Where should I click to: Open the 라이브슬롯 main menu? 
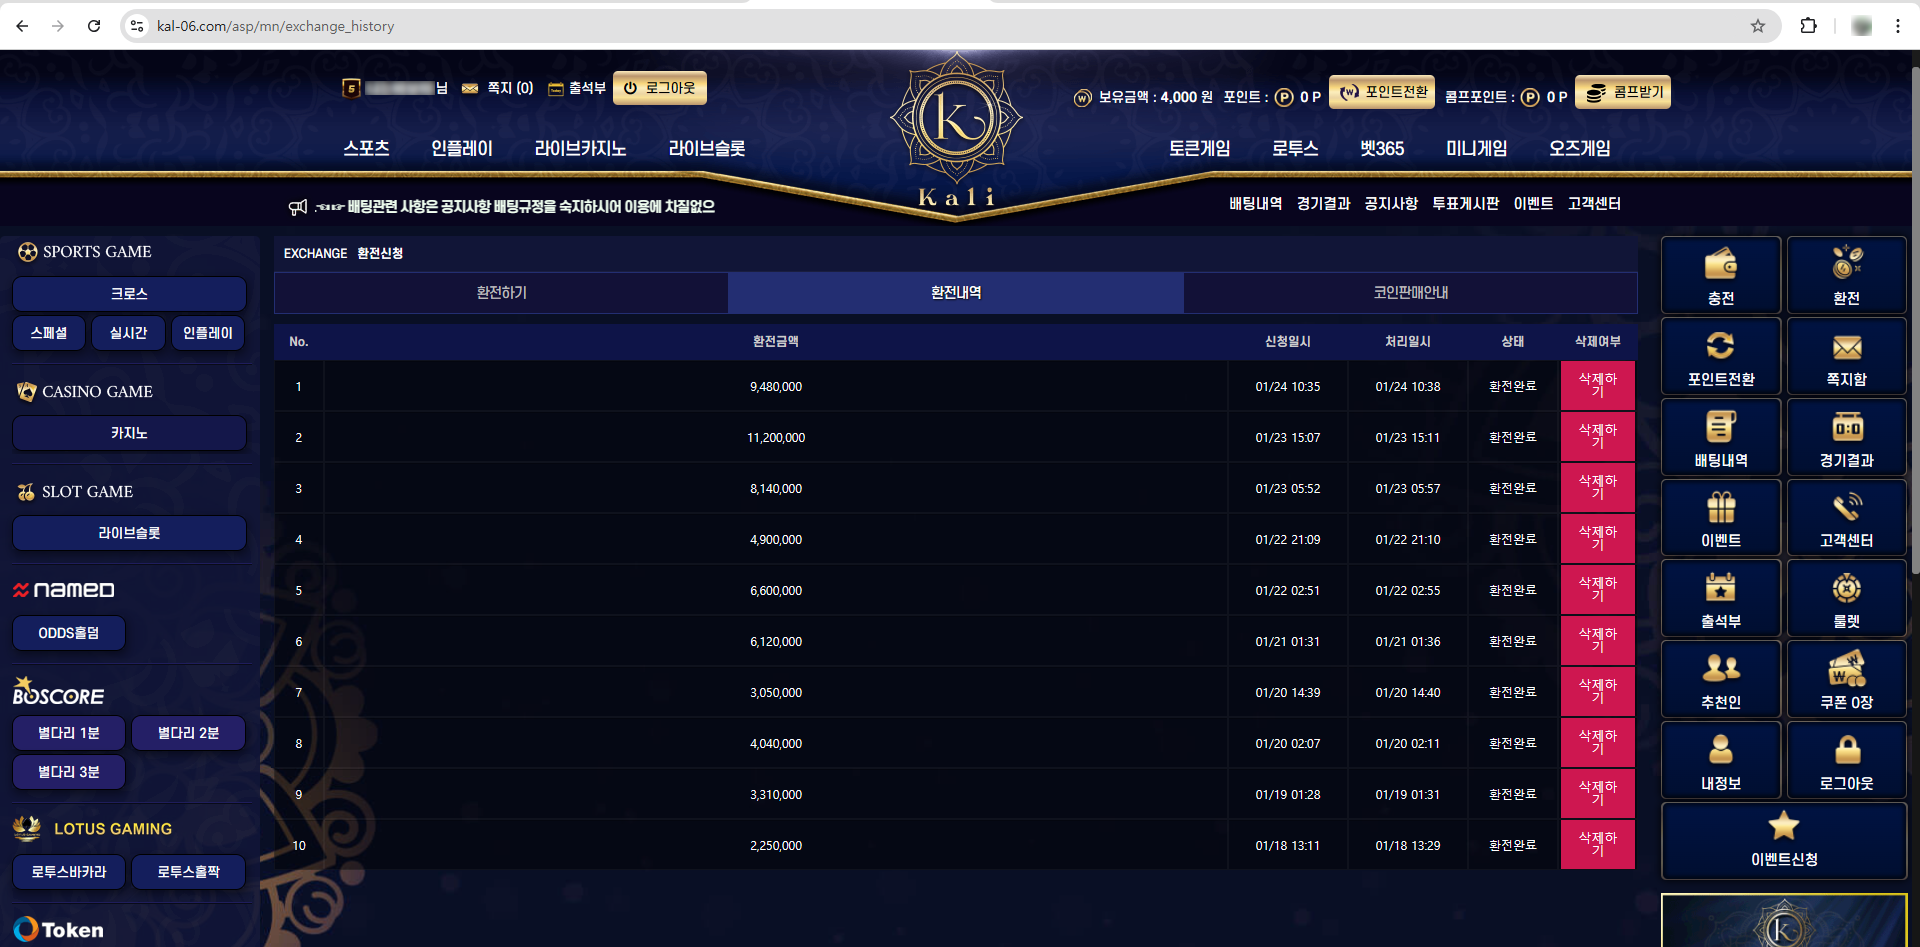pos(707,148)
